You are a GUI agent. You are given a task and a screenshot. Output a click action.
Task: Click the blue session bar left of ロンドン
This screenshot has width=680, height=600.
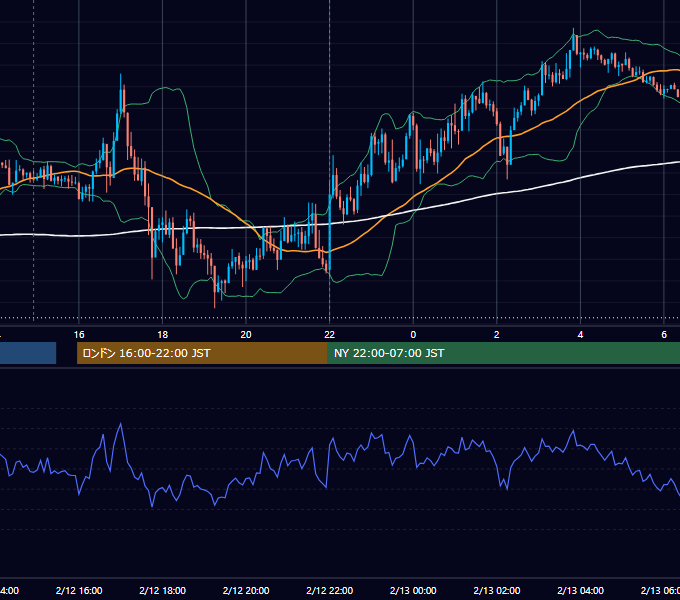point(28,353)
